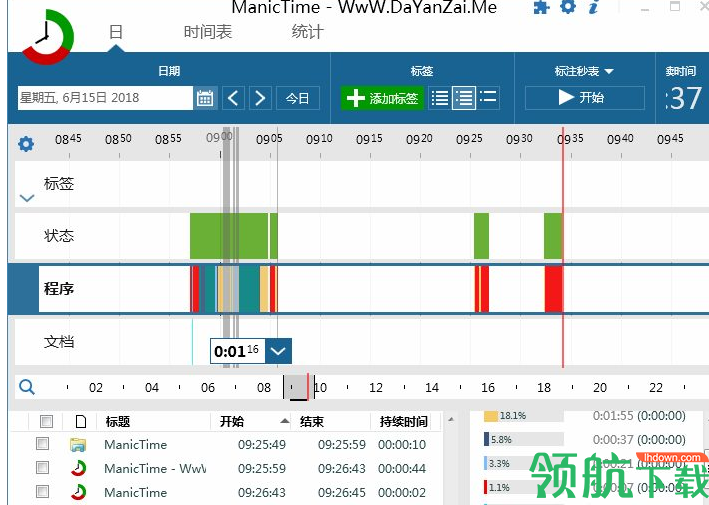
Task: Click the large red block near 0935
Action: pyautogui.click(x=553, y=289)
